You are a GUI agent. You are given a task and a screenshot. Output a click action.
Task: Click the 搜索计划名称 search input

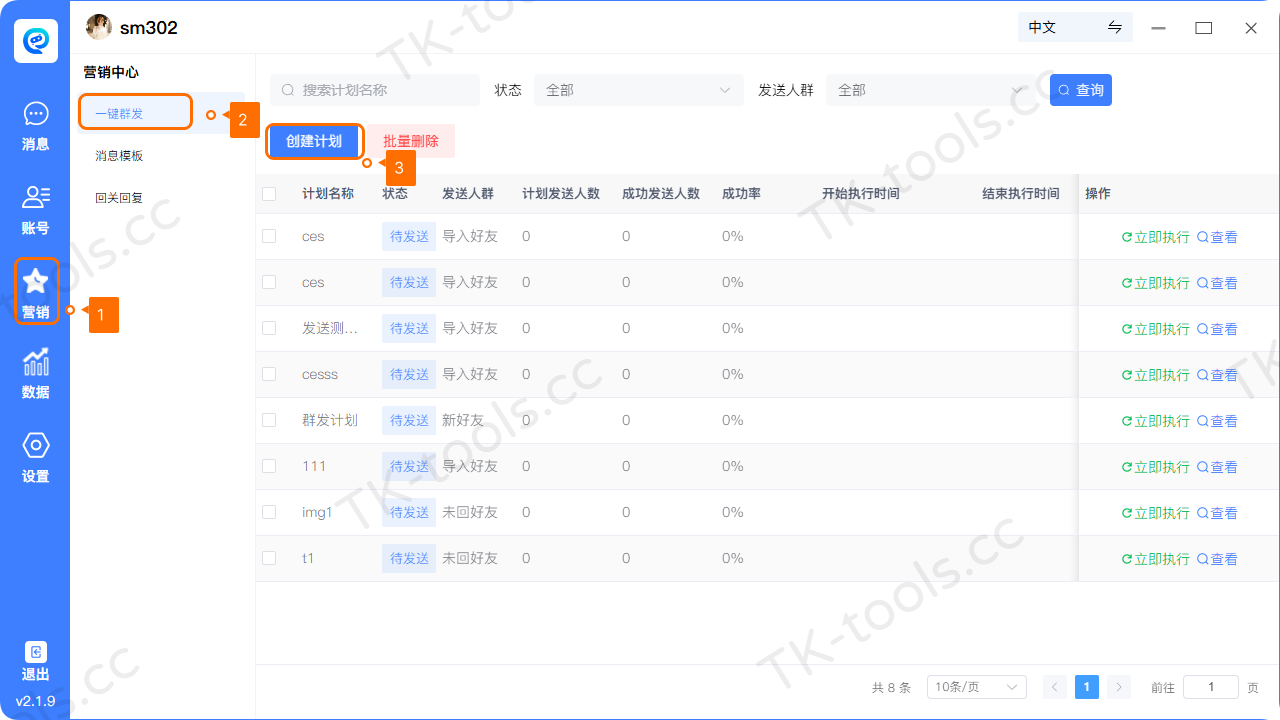tap(375, 90)
